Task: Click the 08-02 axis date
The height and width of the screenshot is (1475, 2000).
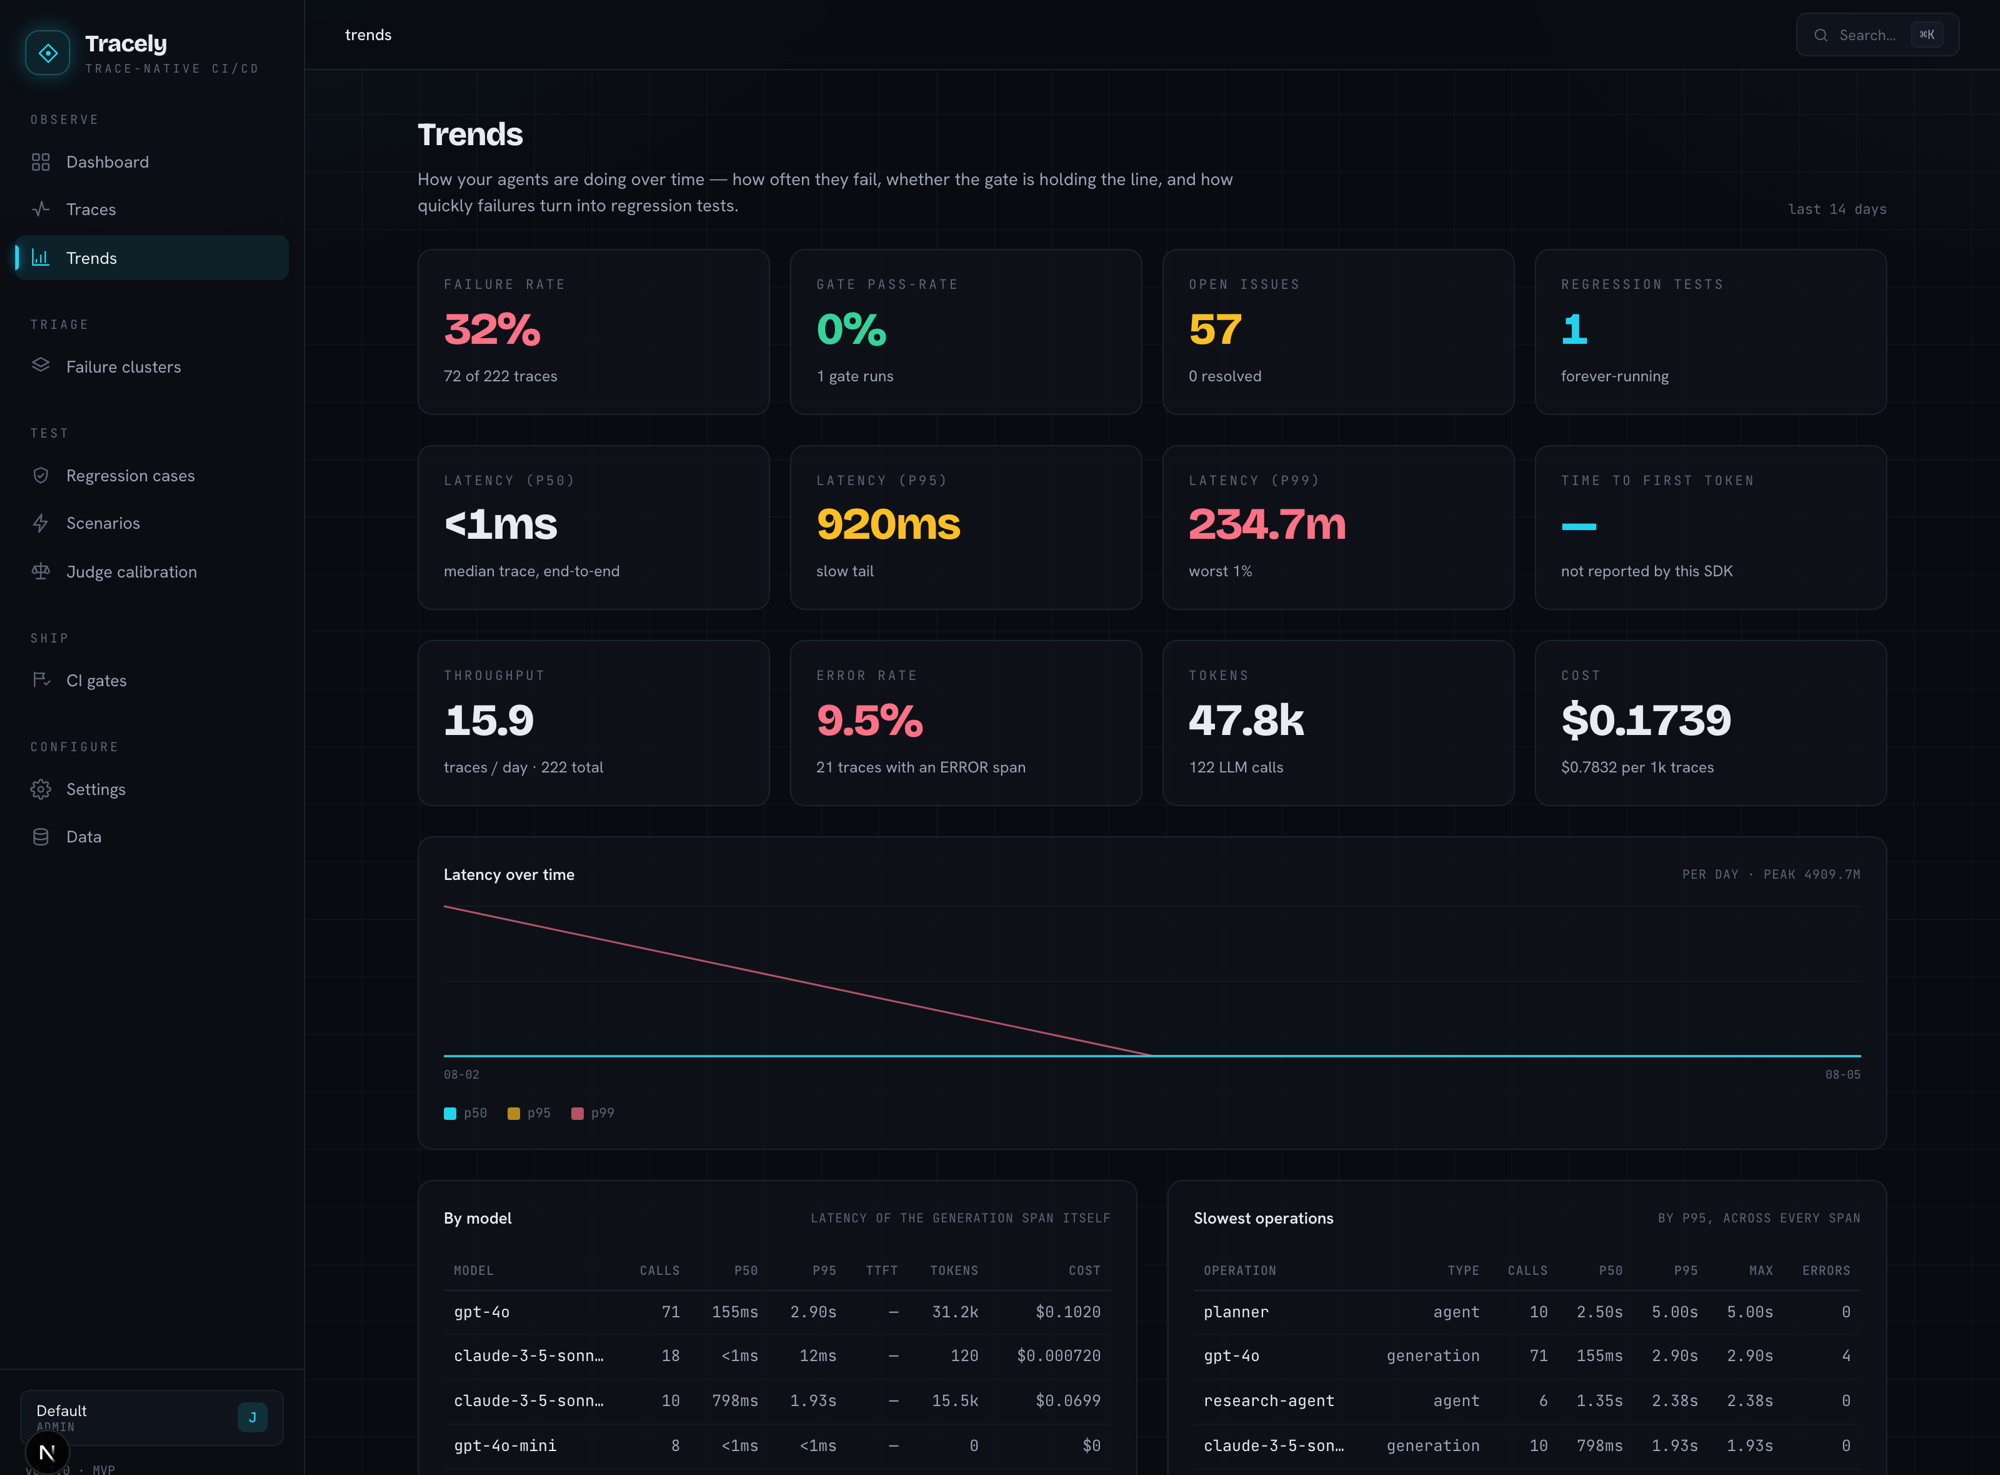Action: click(461, 1075)
